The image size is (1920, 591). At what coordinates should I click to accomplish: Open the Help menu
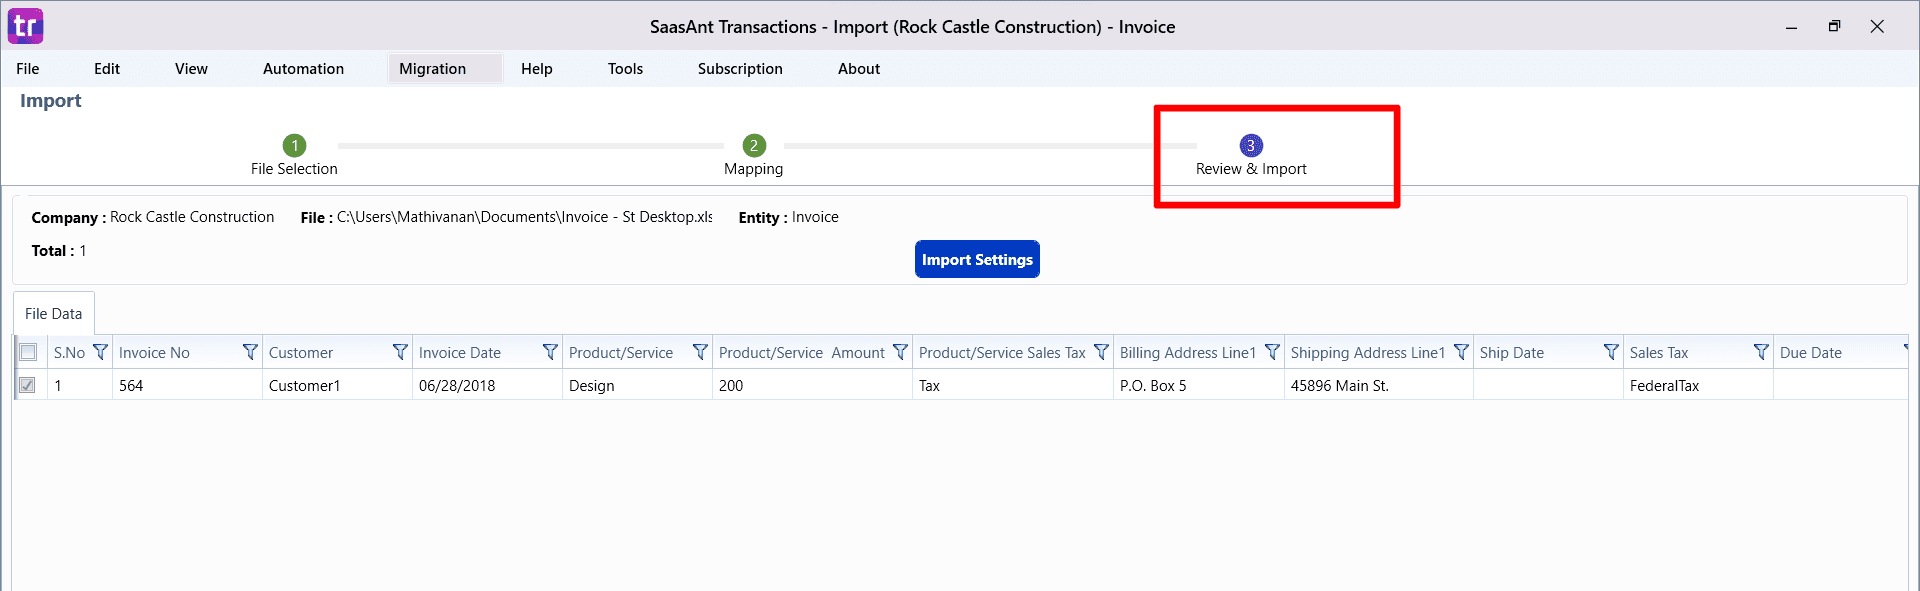point(537,69)
